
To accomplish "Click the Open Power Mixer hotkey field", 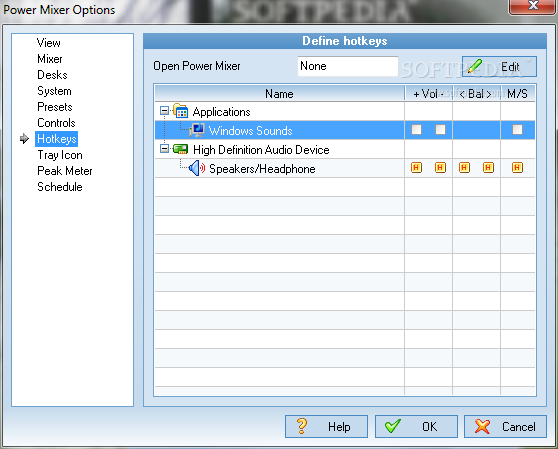I will click(x=348, y=66).
